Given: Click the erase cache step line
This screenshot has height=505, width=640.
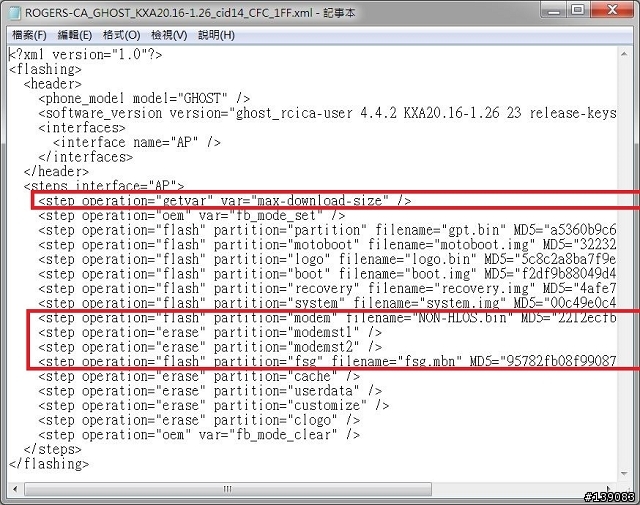Looking at the screenshot, I should click(199, 376).
